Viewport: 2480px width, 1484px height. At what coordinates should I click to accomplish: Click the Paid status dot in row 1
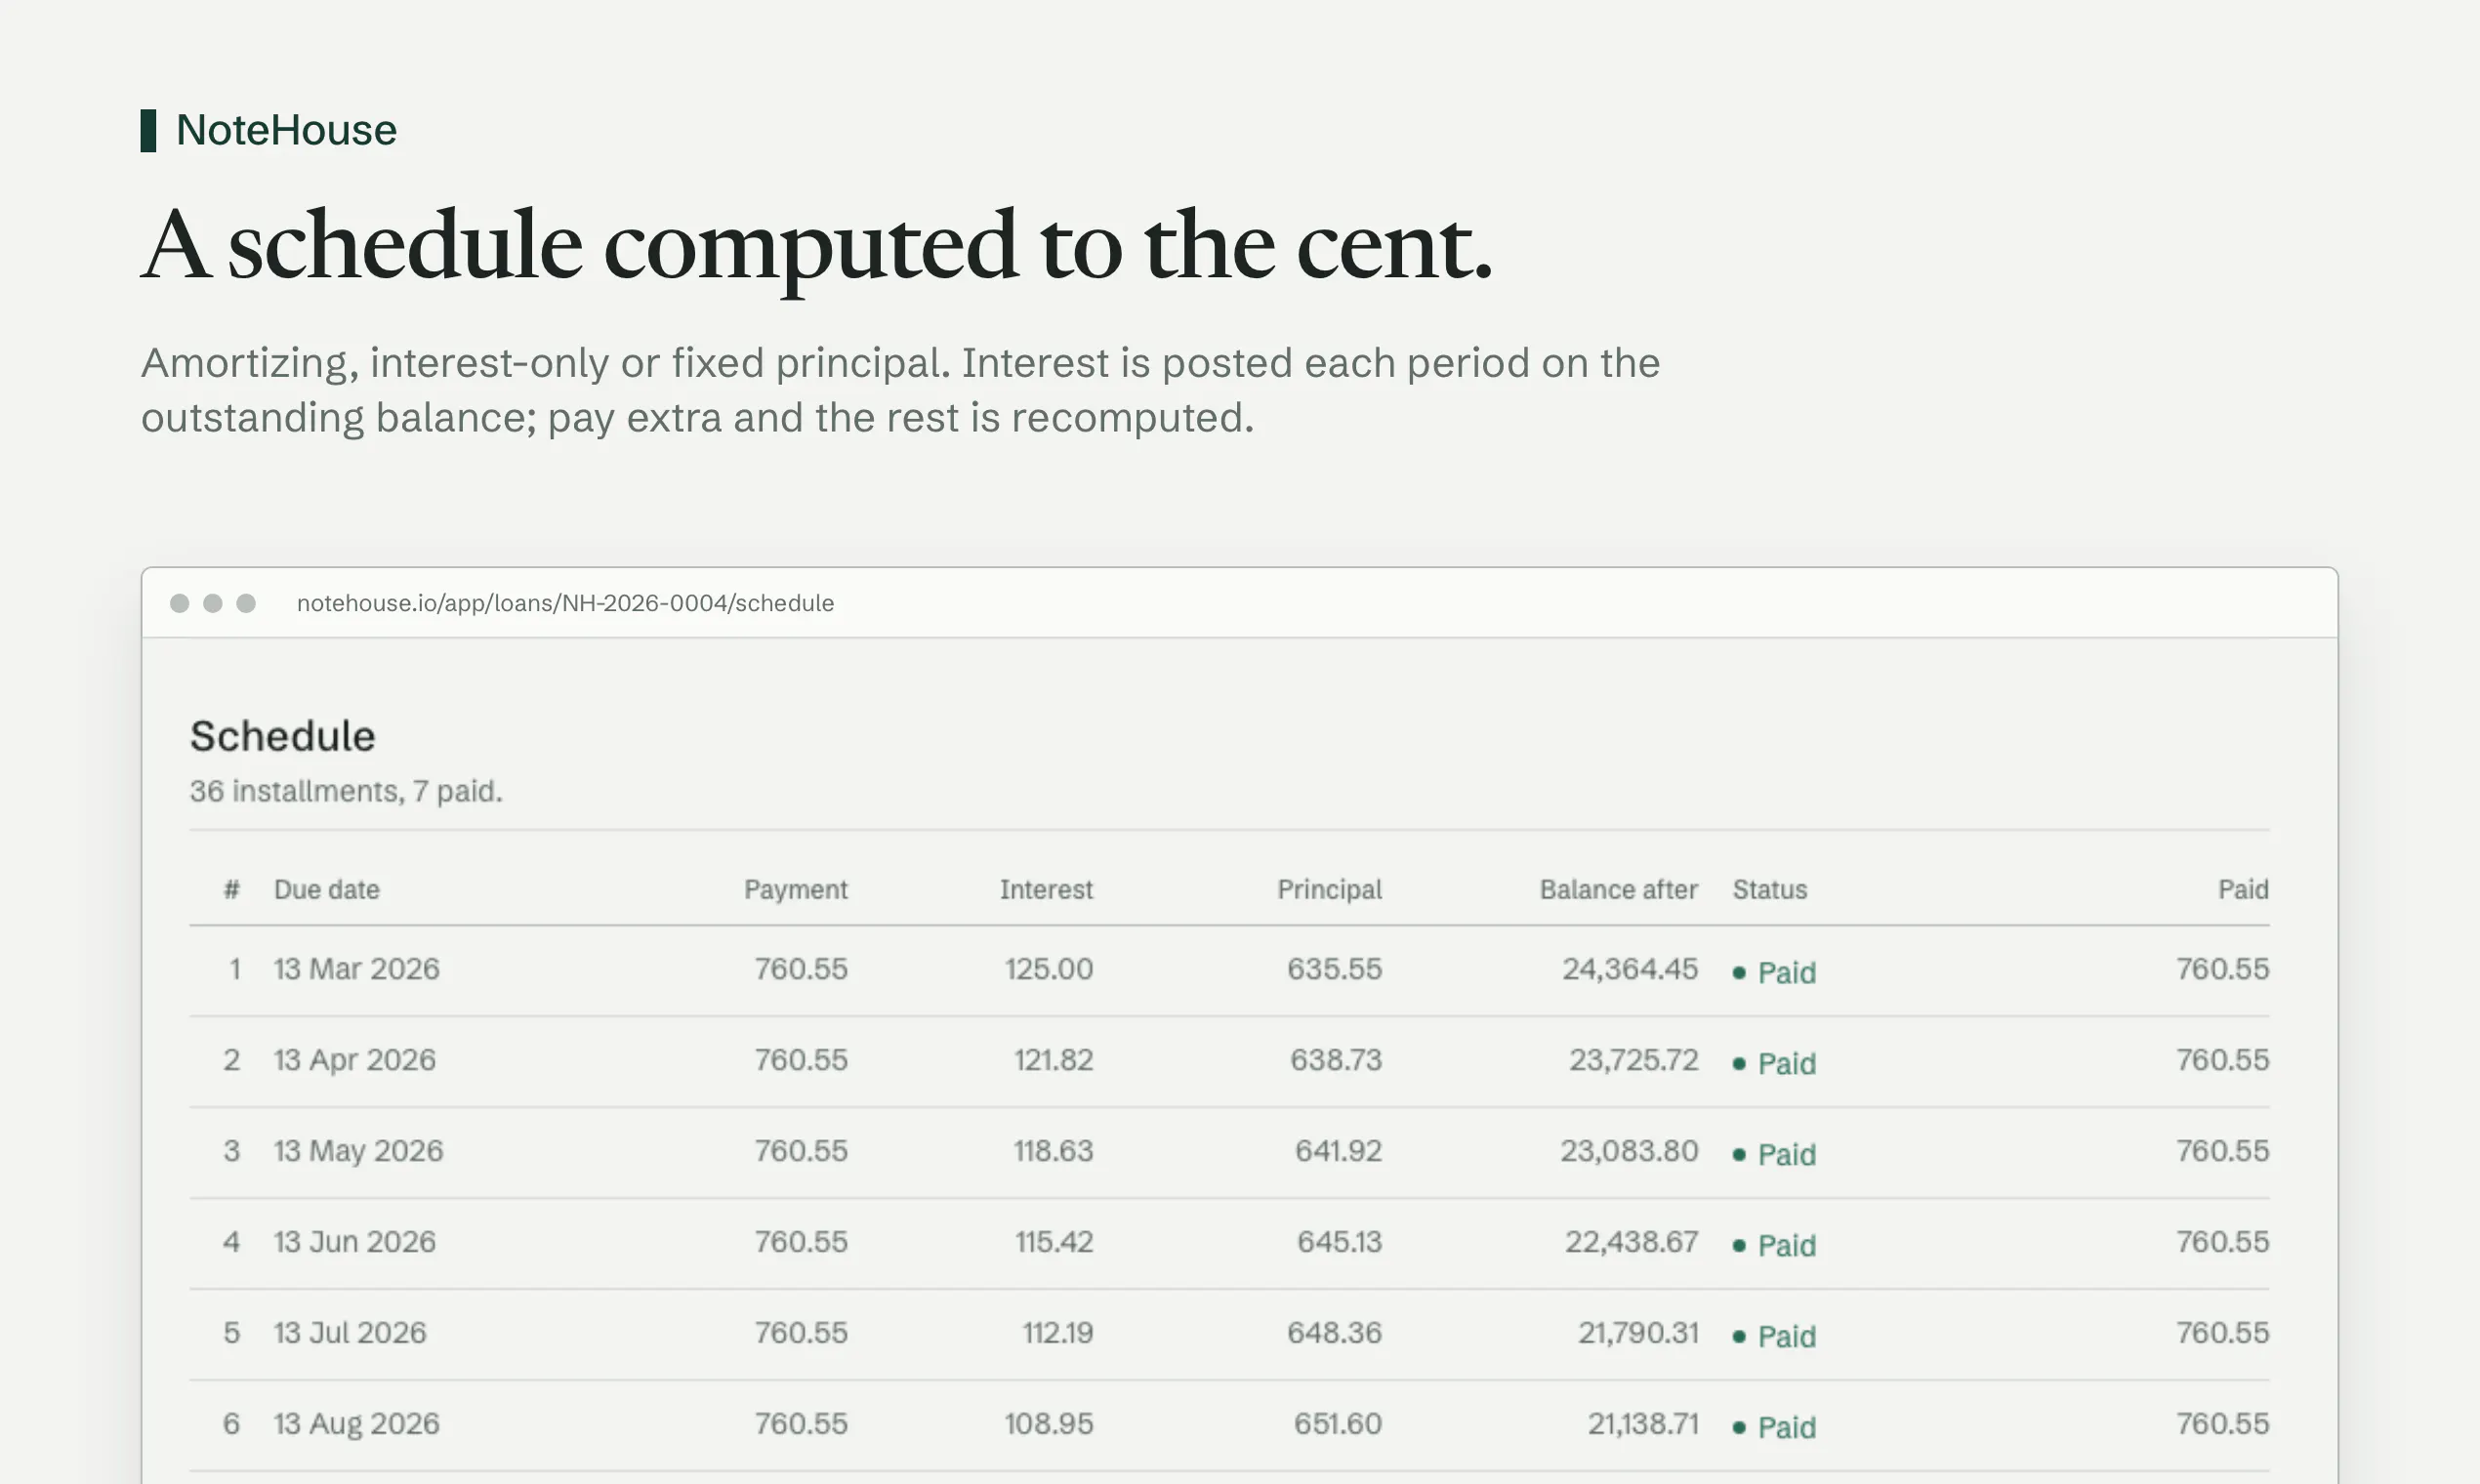click(x=1739, y=973)
